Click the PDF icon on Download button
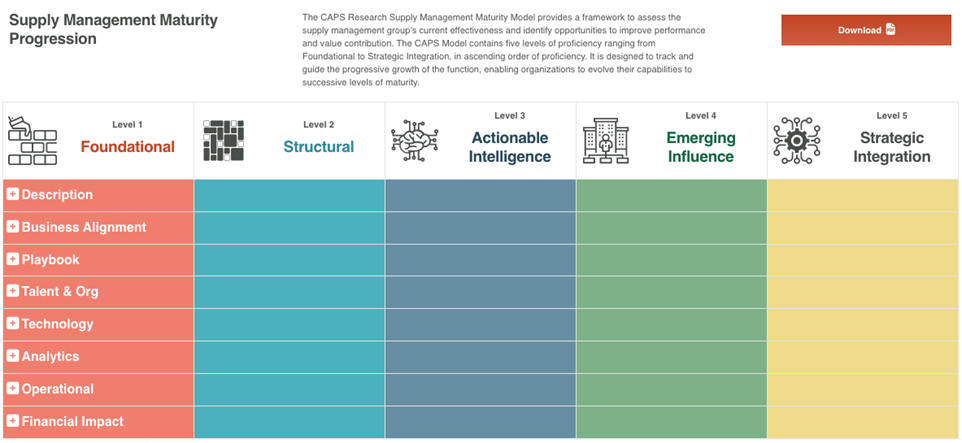The width and height of the screenshot is (962, 443). pos(890,30)
